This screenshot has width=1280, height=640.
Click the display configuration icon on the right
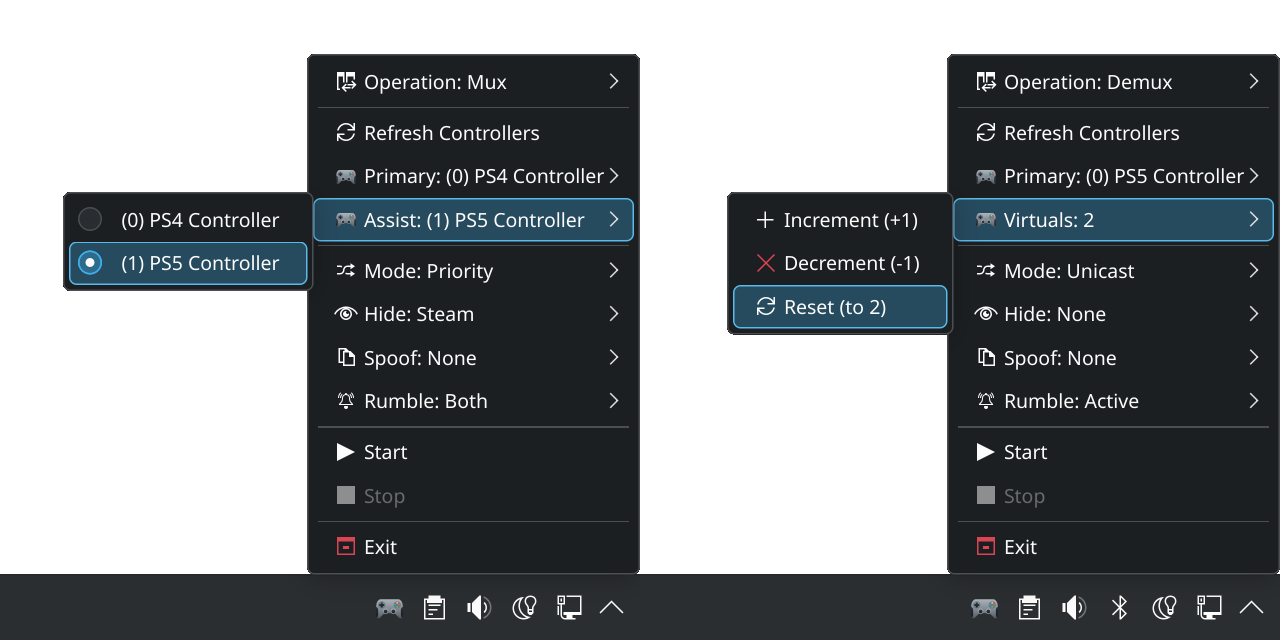(1209, 607)
